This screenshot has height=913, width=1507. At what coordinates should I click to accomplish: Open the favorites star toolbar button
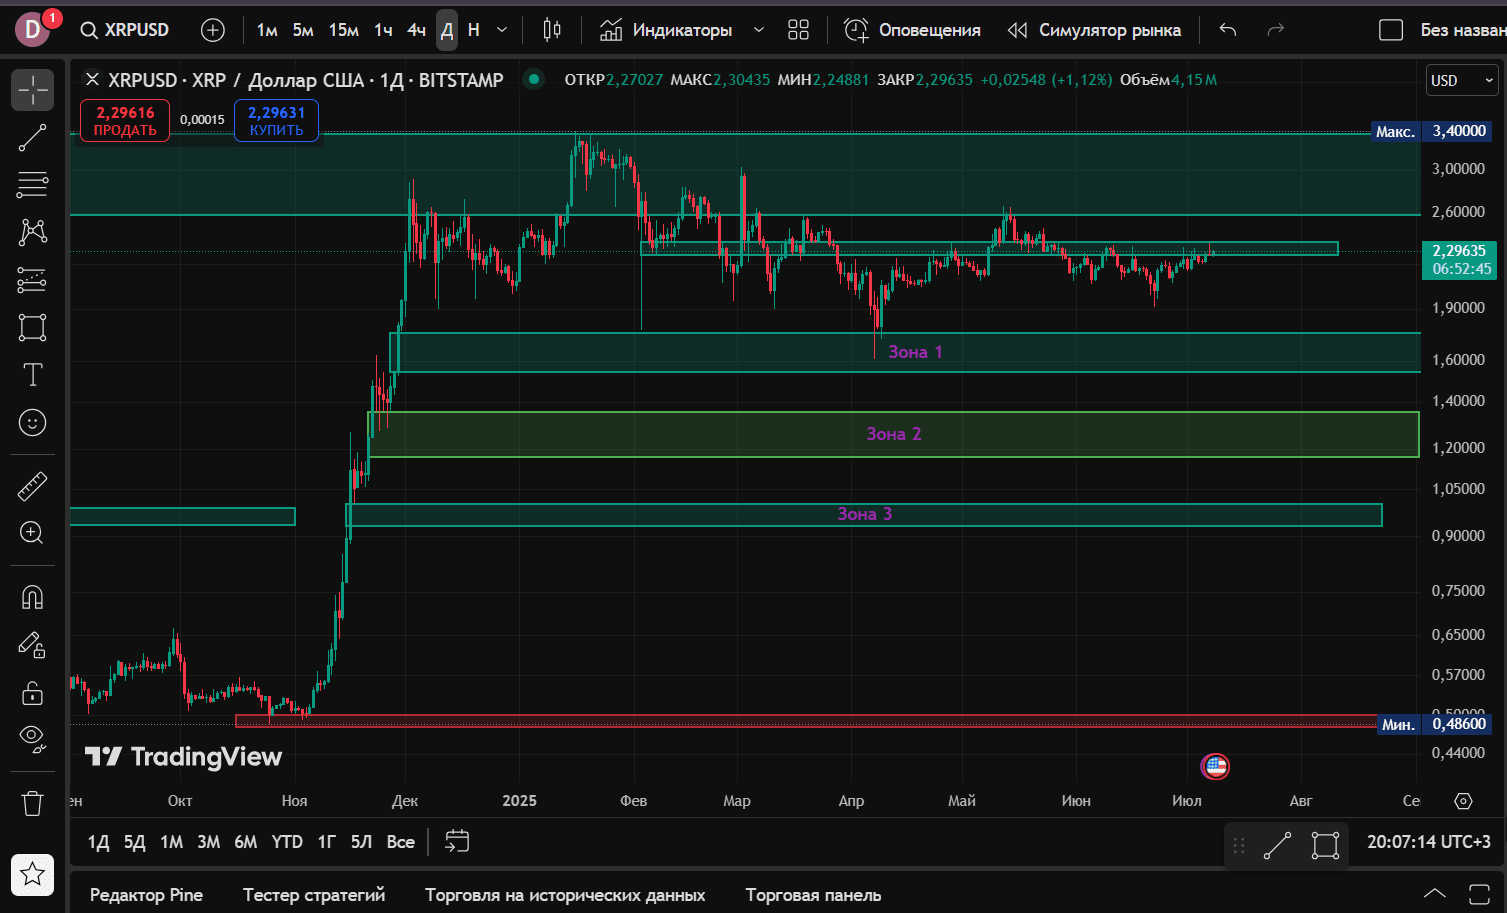[x=32, y=875]
